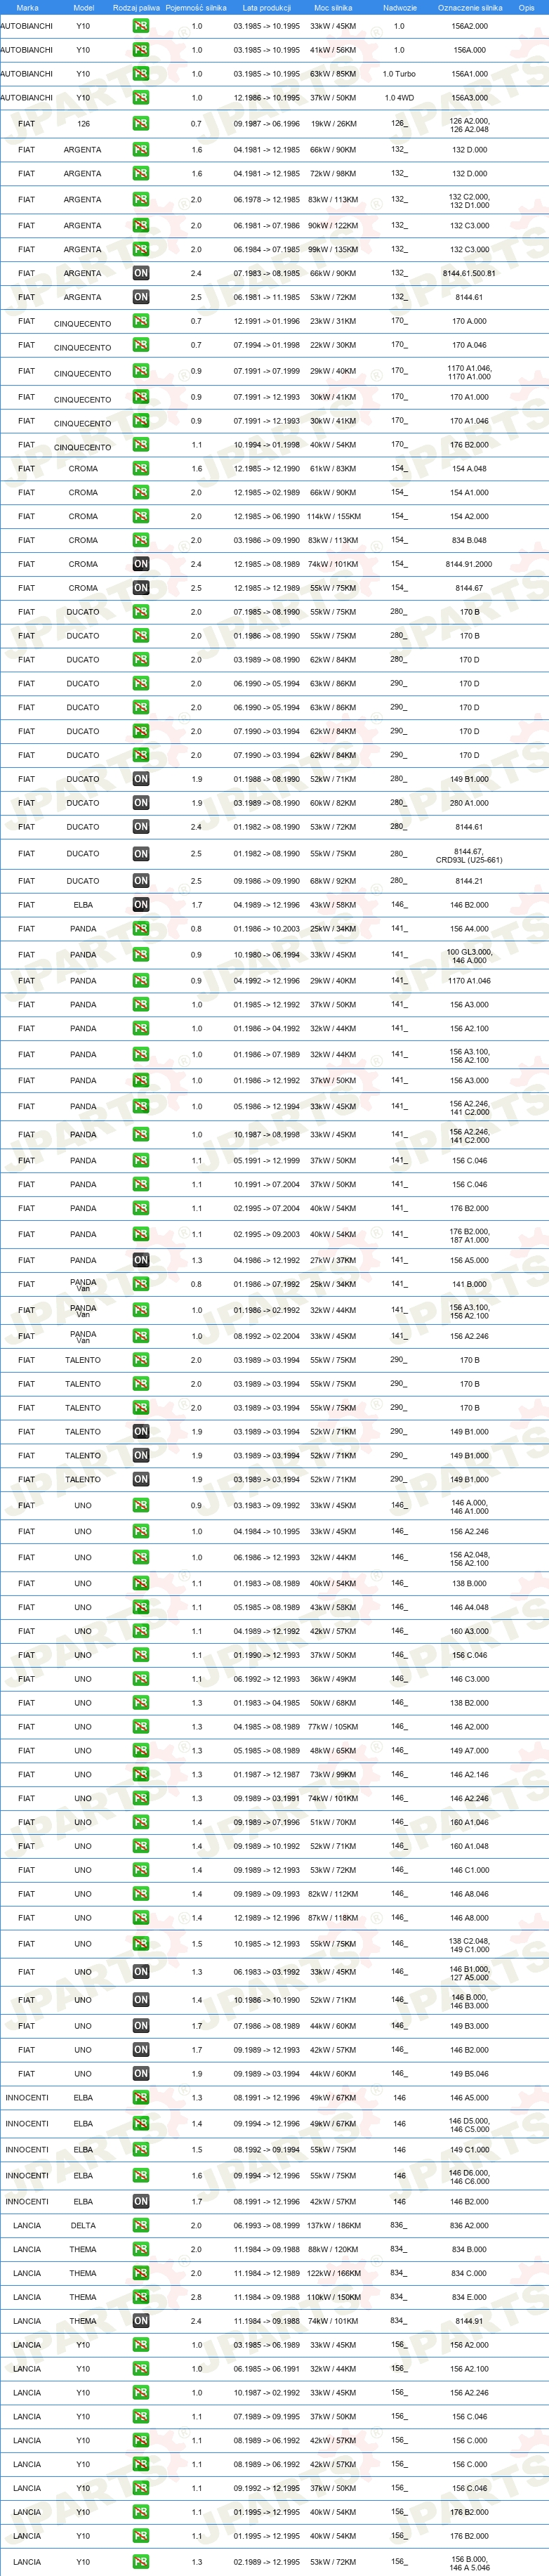549x2576 pixels.
Task: Select engine code 836 A2.000 cell
Action: [x=469, y=2225]
